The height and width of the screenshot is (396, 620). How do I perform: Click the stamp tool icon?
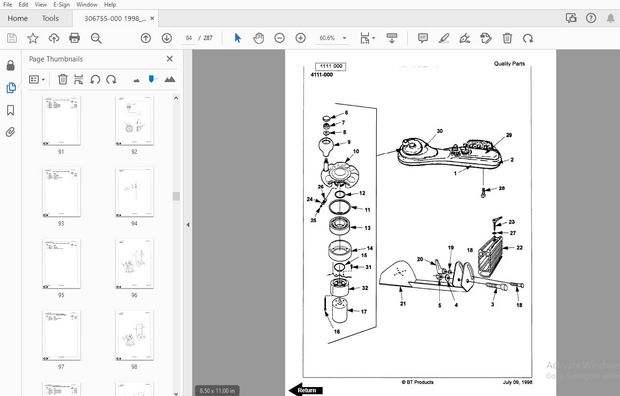pos(486,38)
